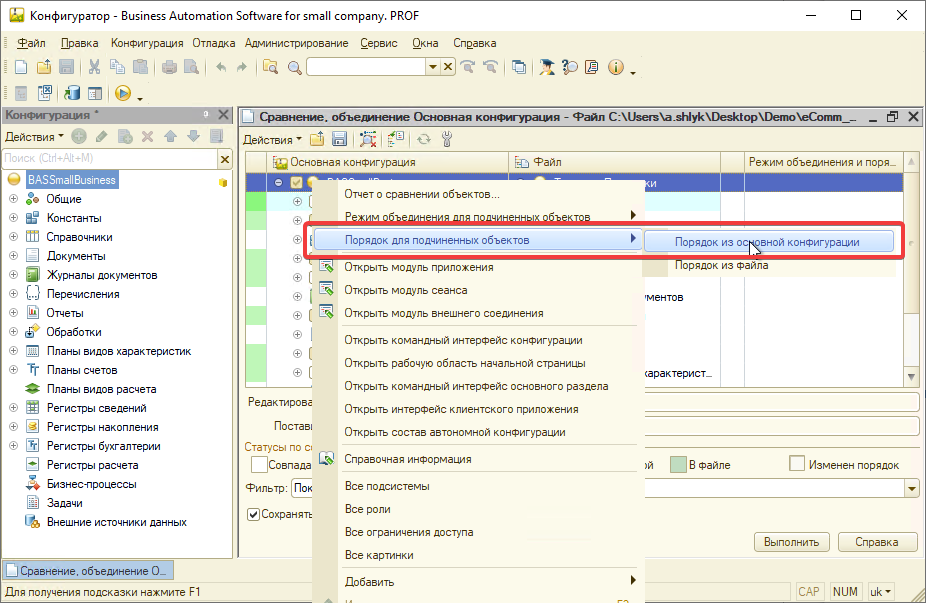This screenshot has width=926, height=603.
Task: Expand the 'Документы' tree node
Action: coord(13,256)
